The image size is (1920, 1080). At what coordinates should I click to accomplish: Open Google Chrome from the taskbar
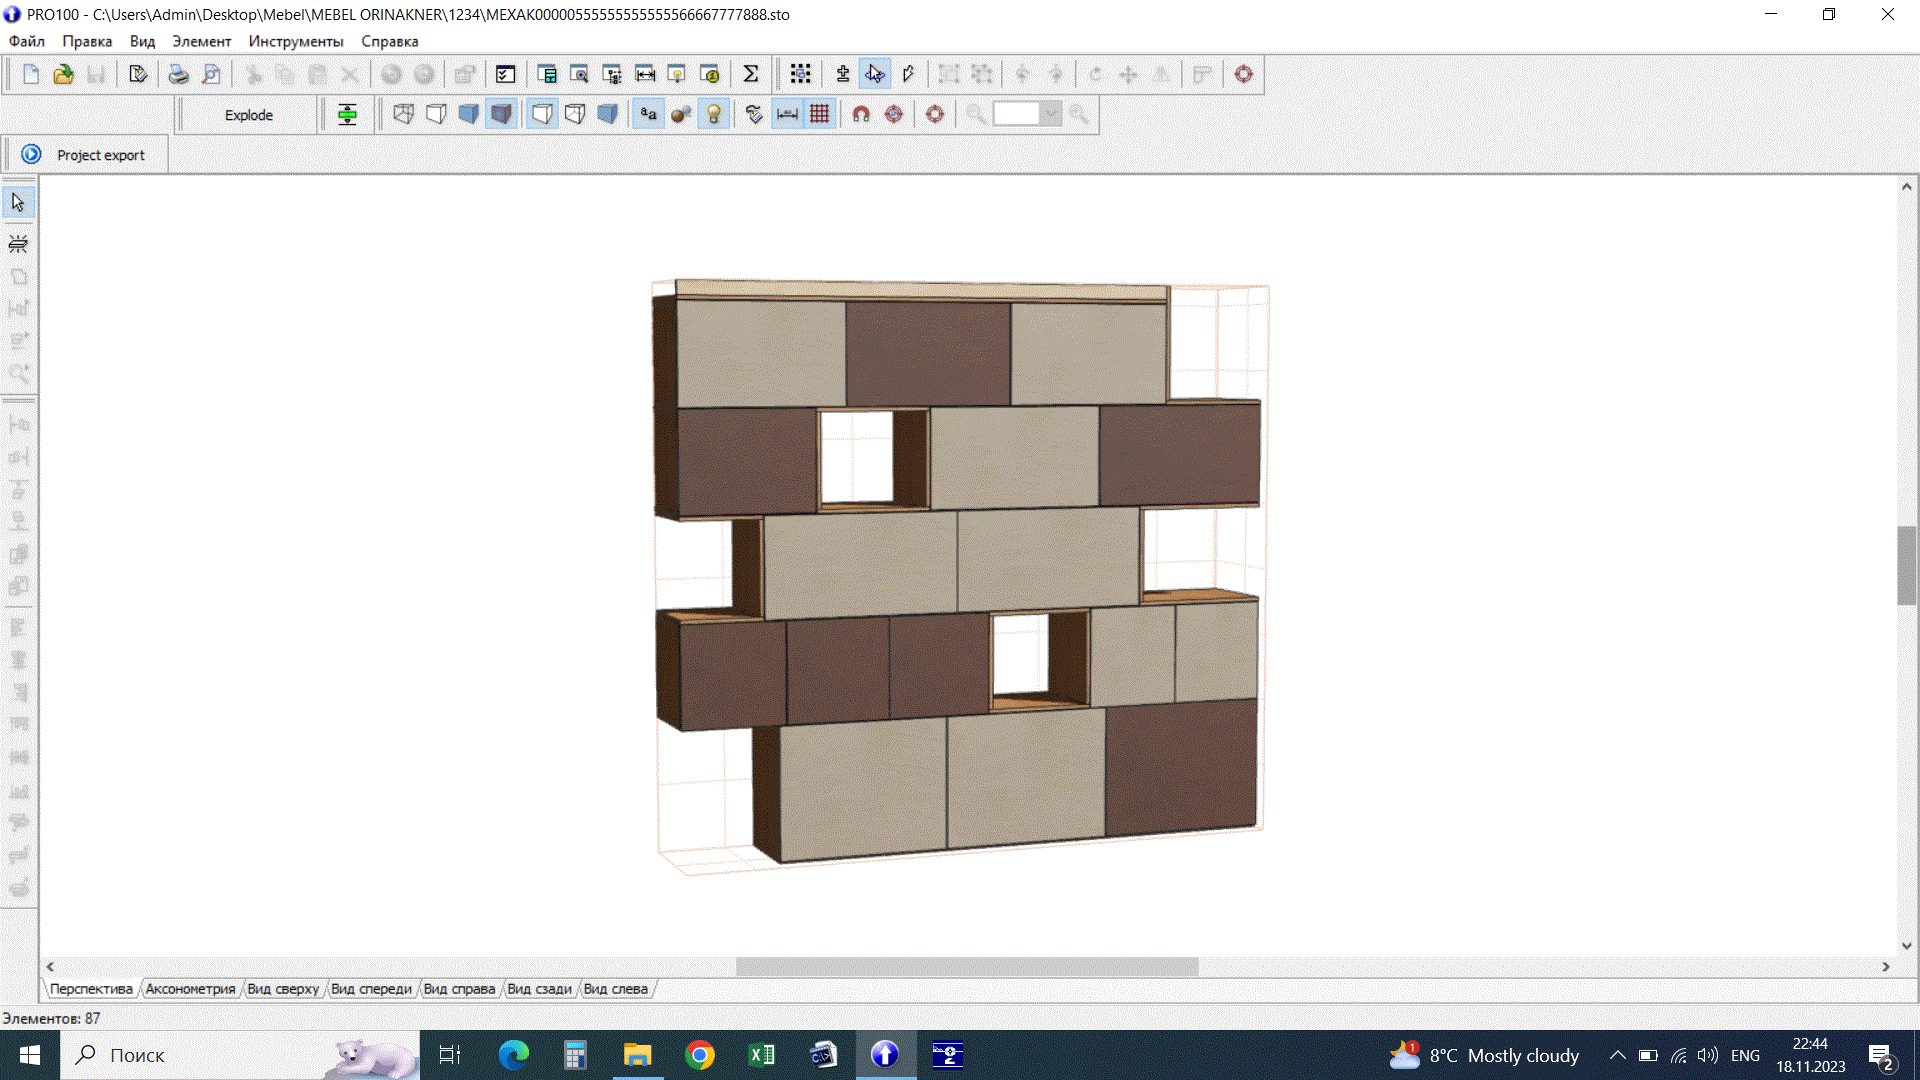699,1055
